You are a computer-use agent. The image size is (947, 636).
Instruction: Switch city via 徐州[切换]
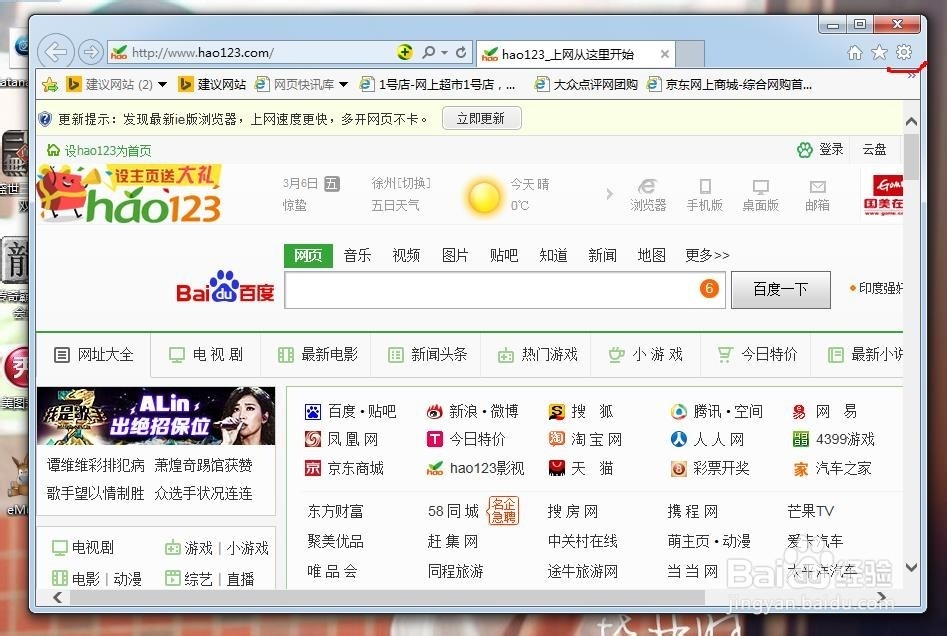(401, 183)
